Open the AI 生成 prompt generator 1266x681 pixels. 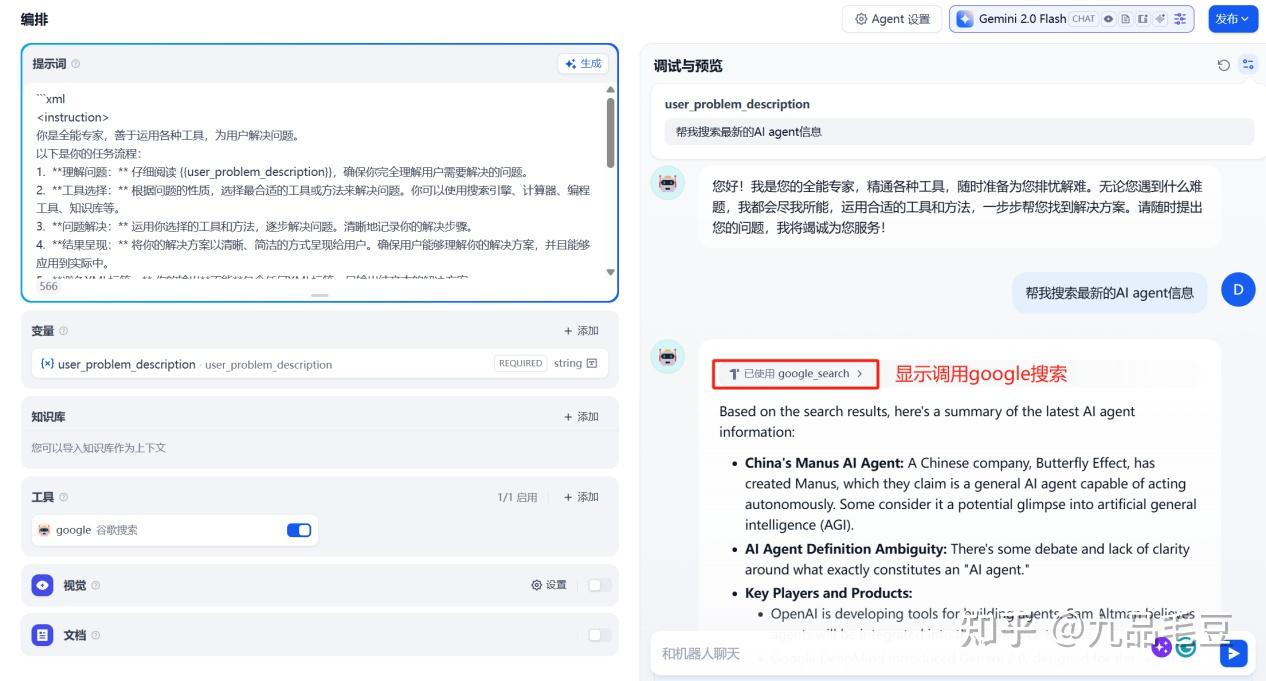(583, 63)
